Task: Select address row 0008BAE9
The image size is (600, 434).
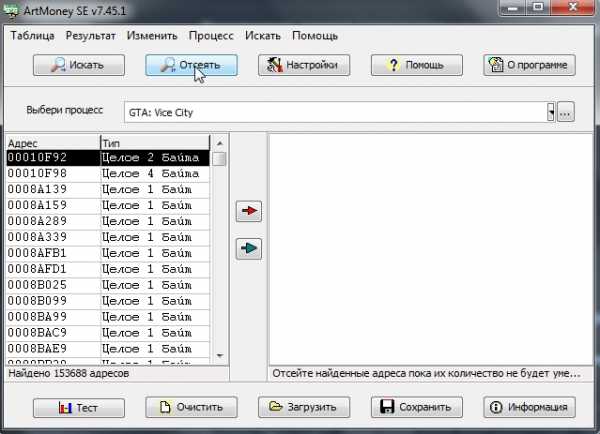Action: (108, 349)
